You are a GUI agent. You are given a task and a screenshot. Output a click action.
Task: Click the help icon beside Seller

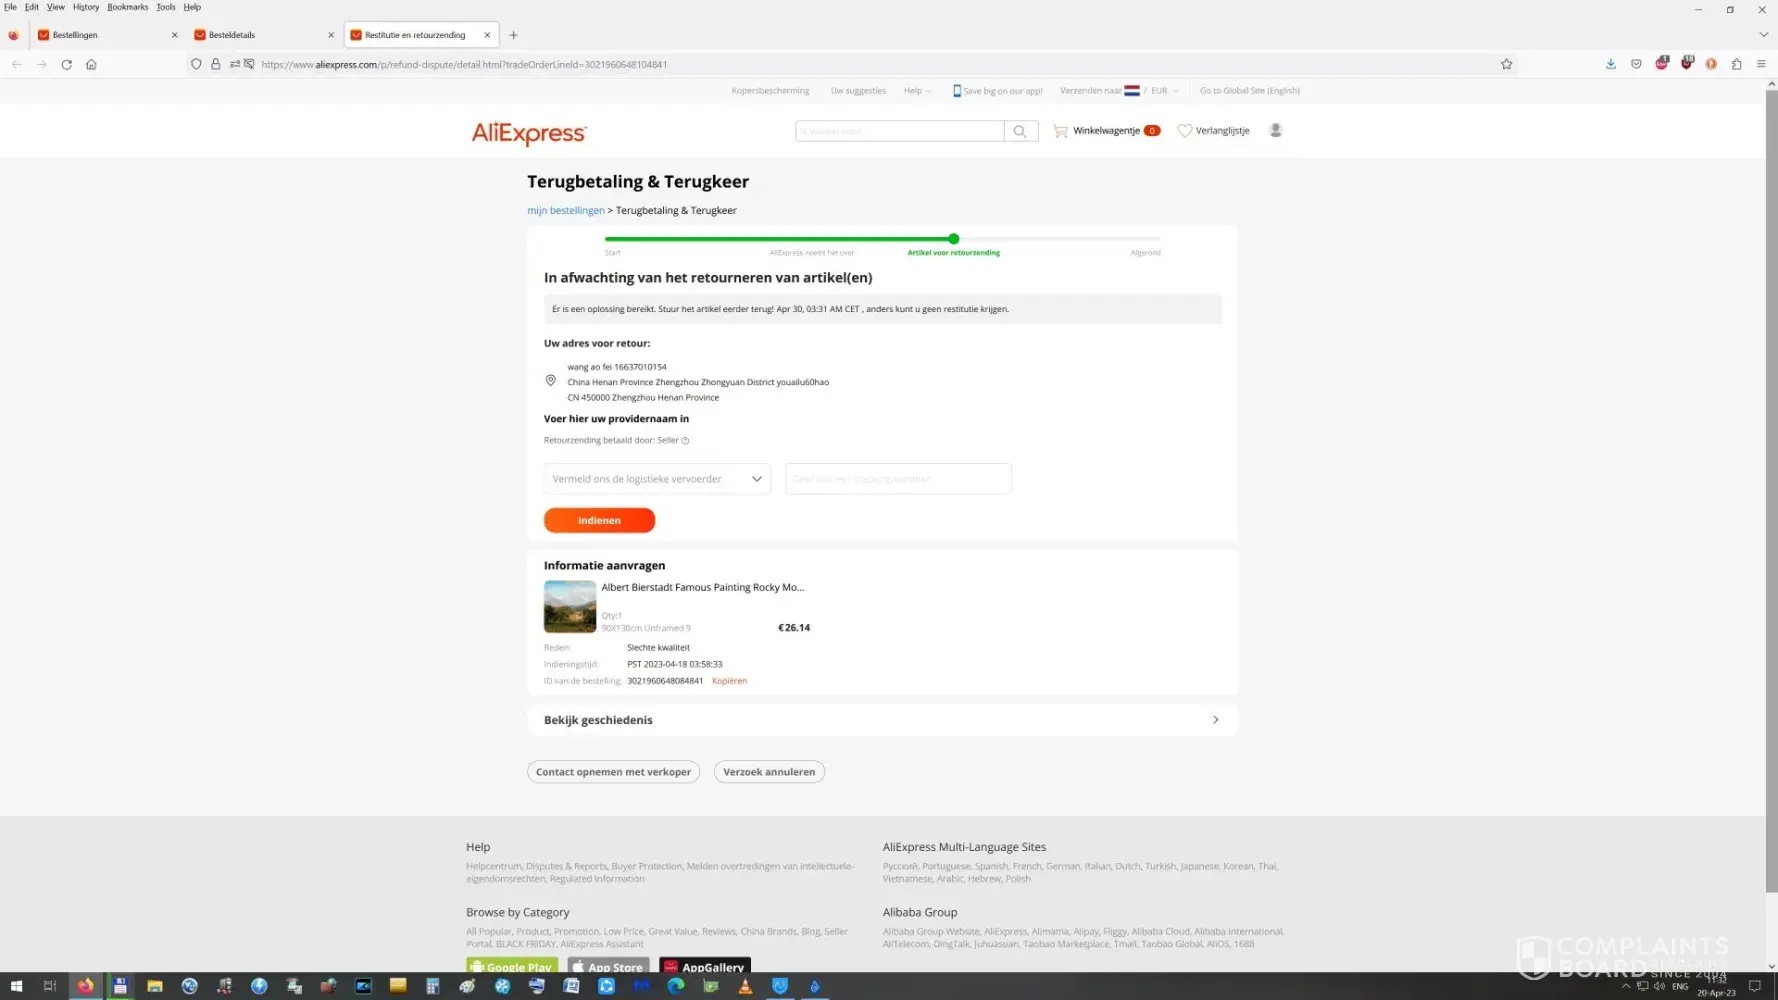click(685, 440)
